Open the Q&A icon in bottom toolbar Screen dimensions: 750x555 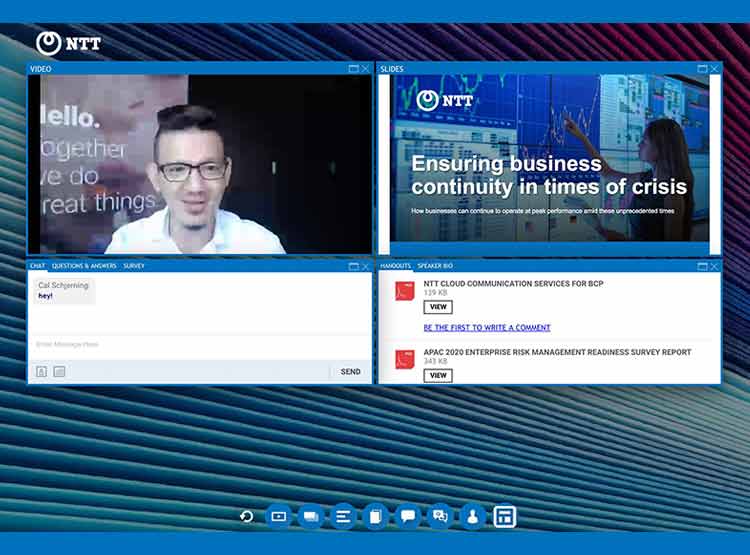(439, 516)
